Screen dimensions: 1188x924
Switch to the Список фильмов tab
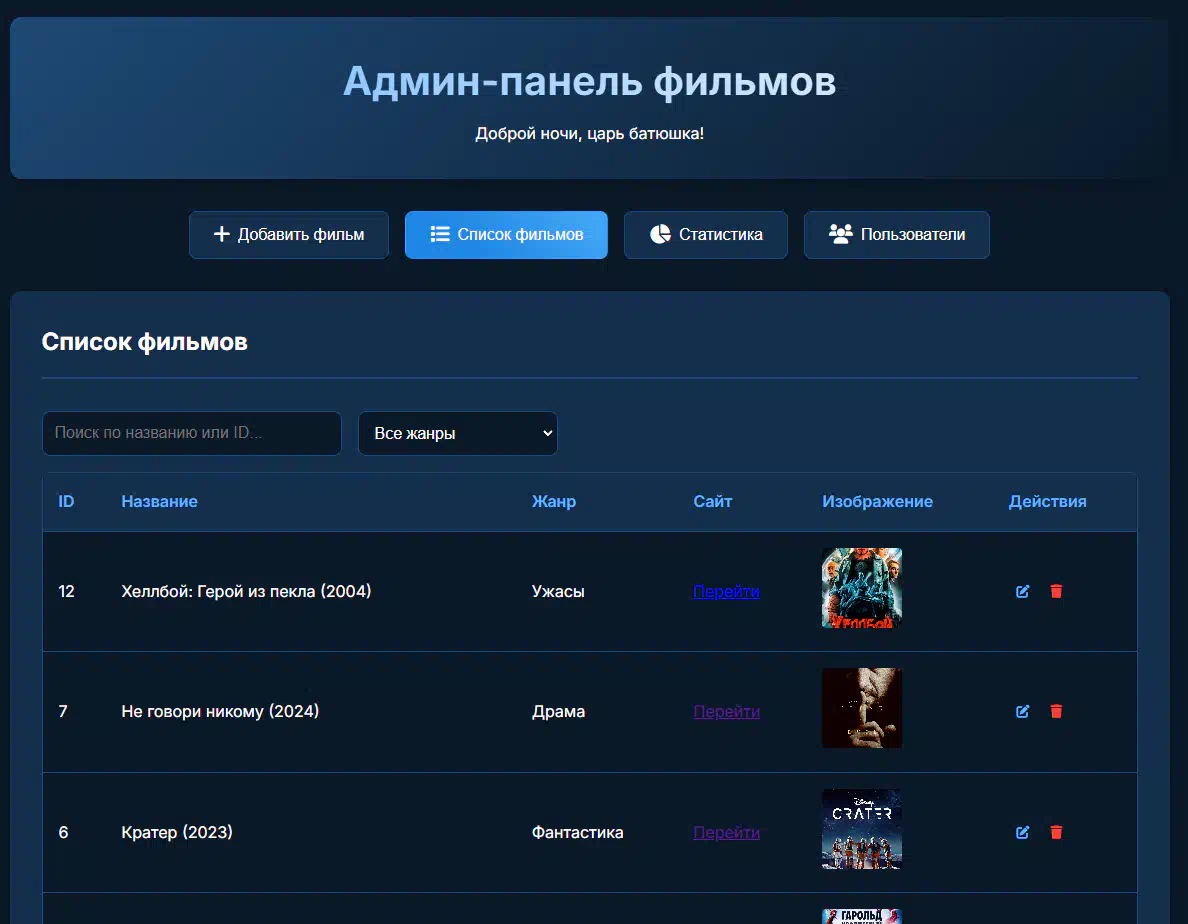506,235
